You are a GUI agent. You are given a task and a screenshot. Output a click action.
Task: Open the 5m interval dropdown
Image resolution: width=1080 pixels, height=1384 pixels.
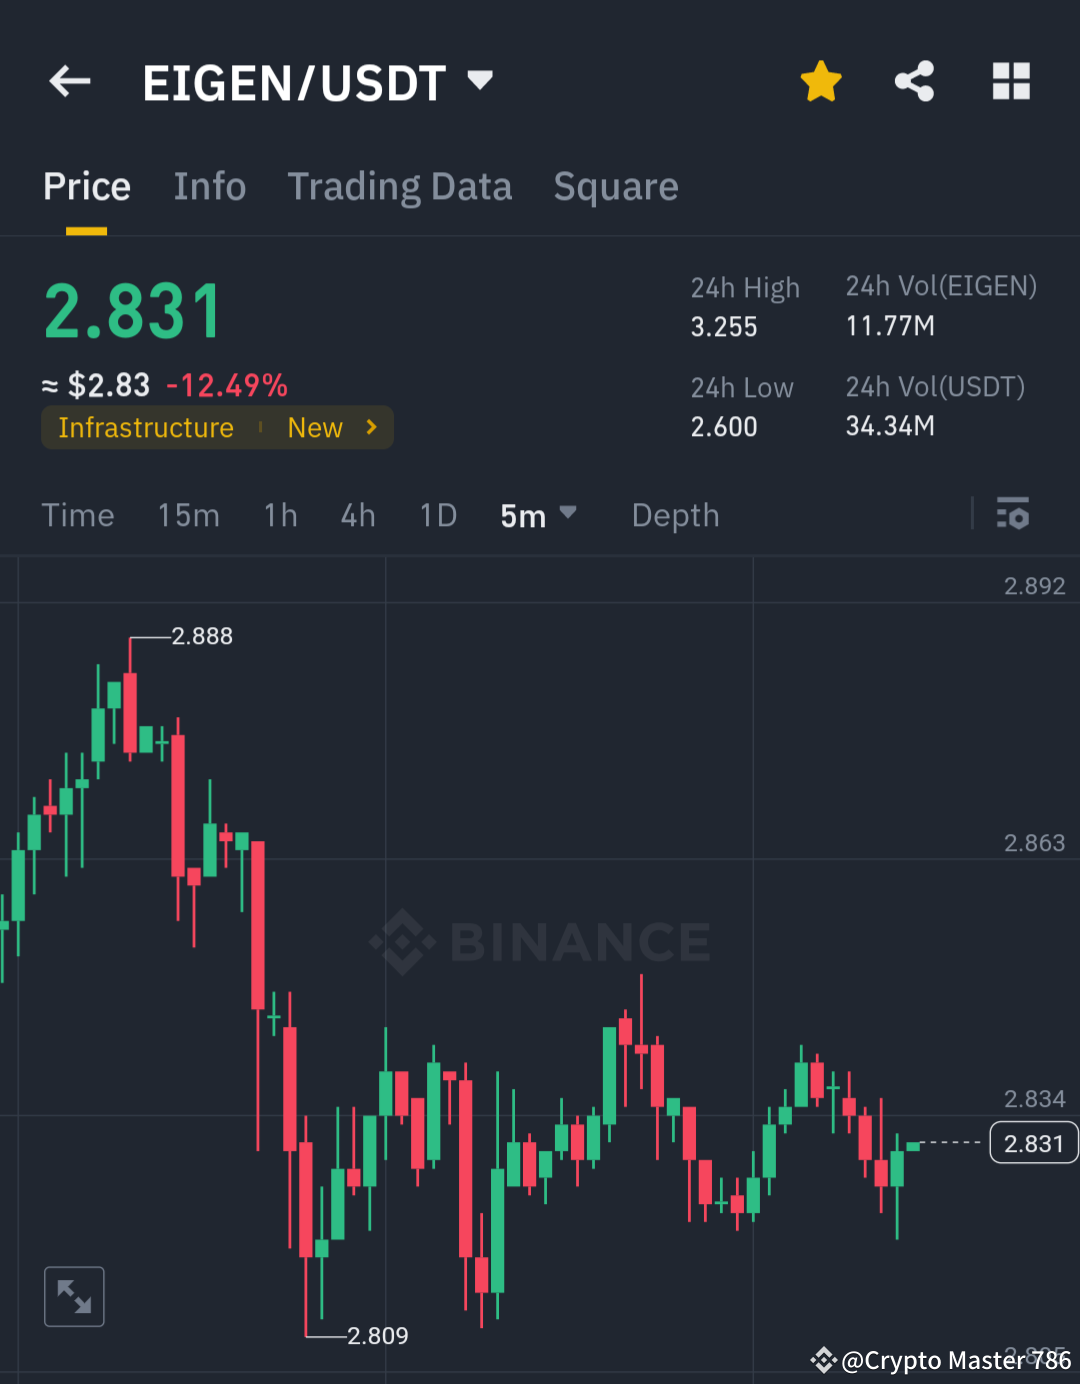tap(538, 515)
